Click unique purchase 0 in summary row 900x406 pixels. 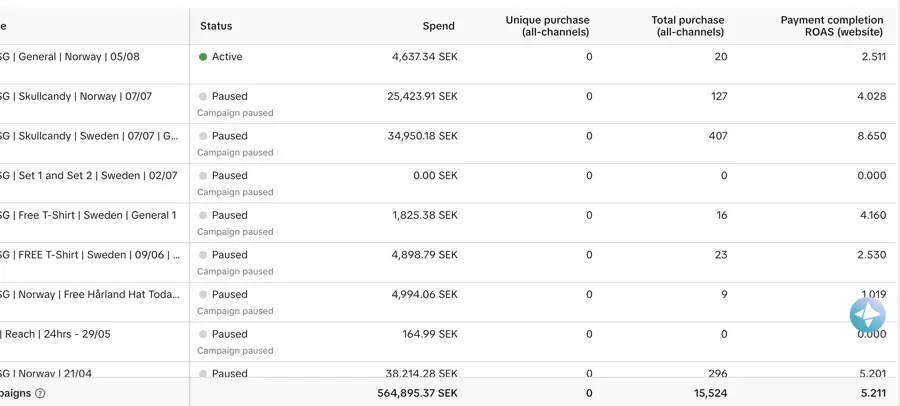pyautogui.click(x=589, y=394)
